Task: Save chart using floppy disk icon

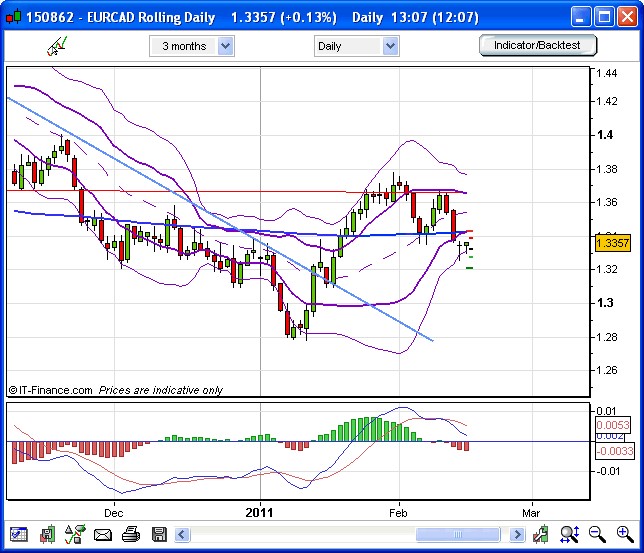Action: [x=159, y=535]
